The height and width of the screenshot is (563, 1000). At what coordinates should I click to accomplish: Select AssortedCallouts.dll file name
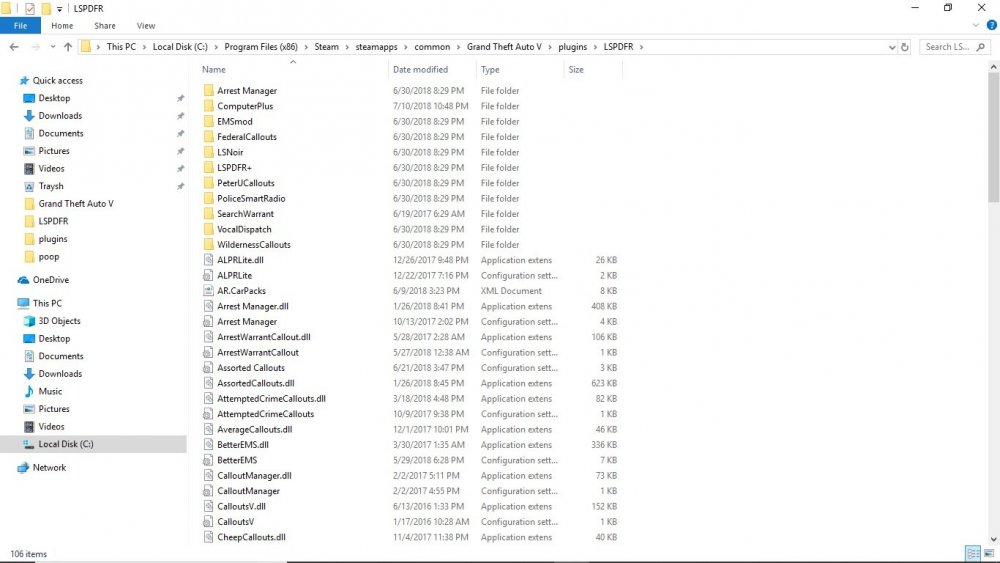256,383
